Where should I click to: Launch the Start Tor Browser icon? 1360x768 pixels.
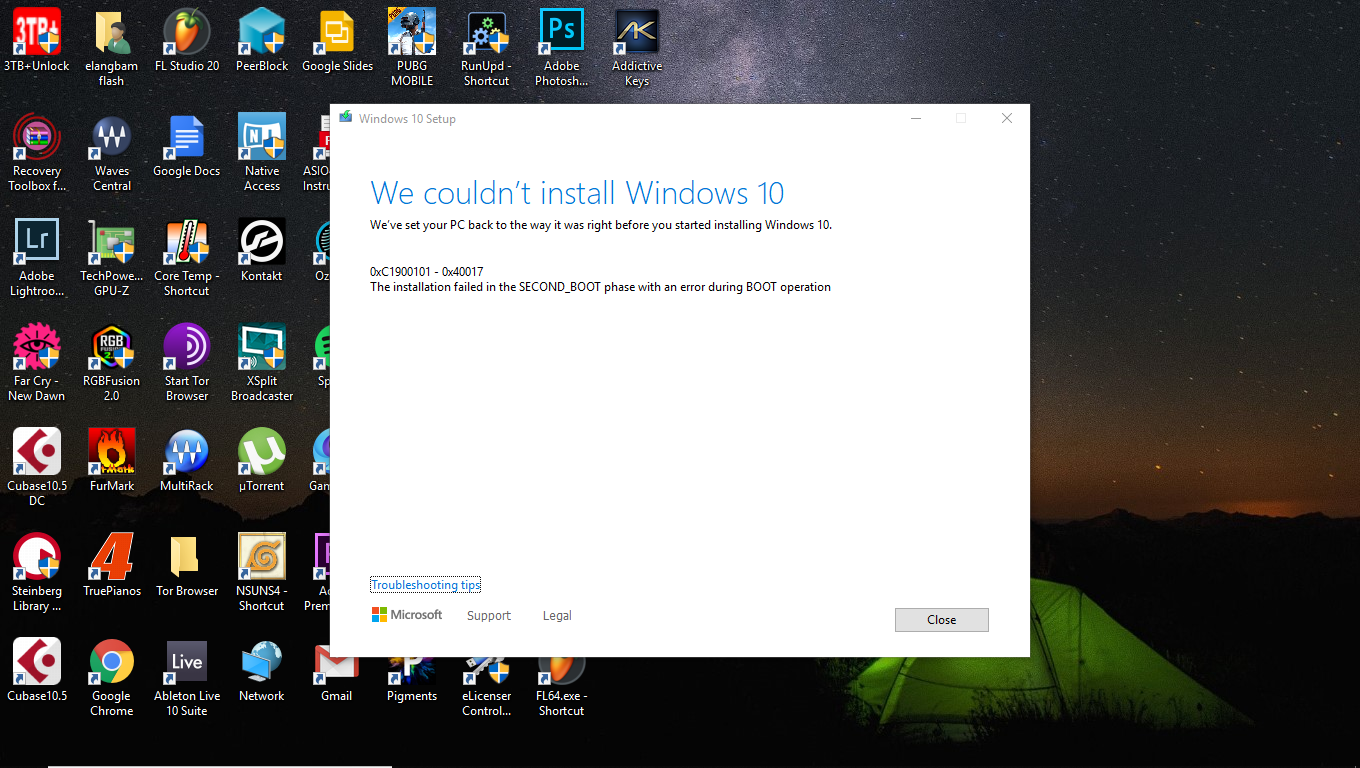187,363
